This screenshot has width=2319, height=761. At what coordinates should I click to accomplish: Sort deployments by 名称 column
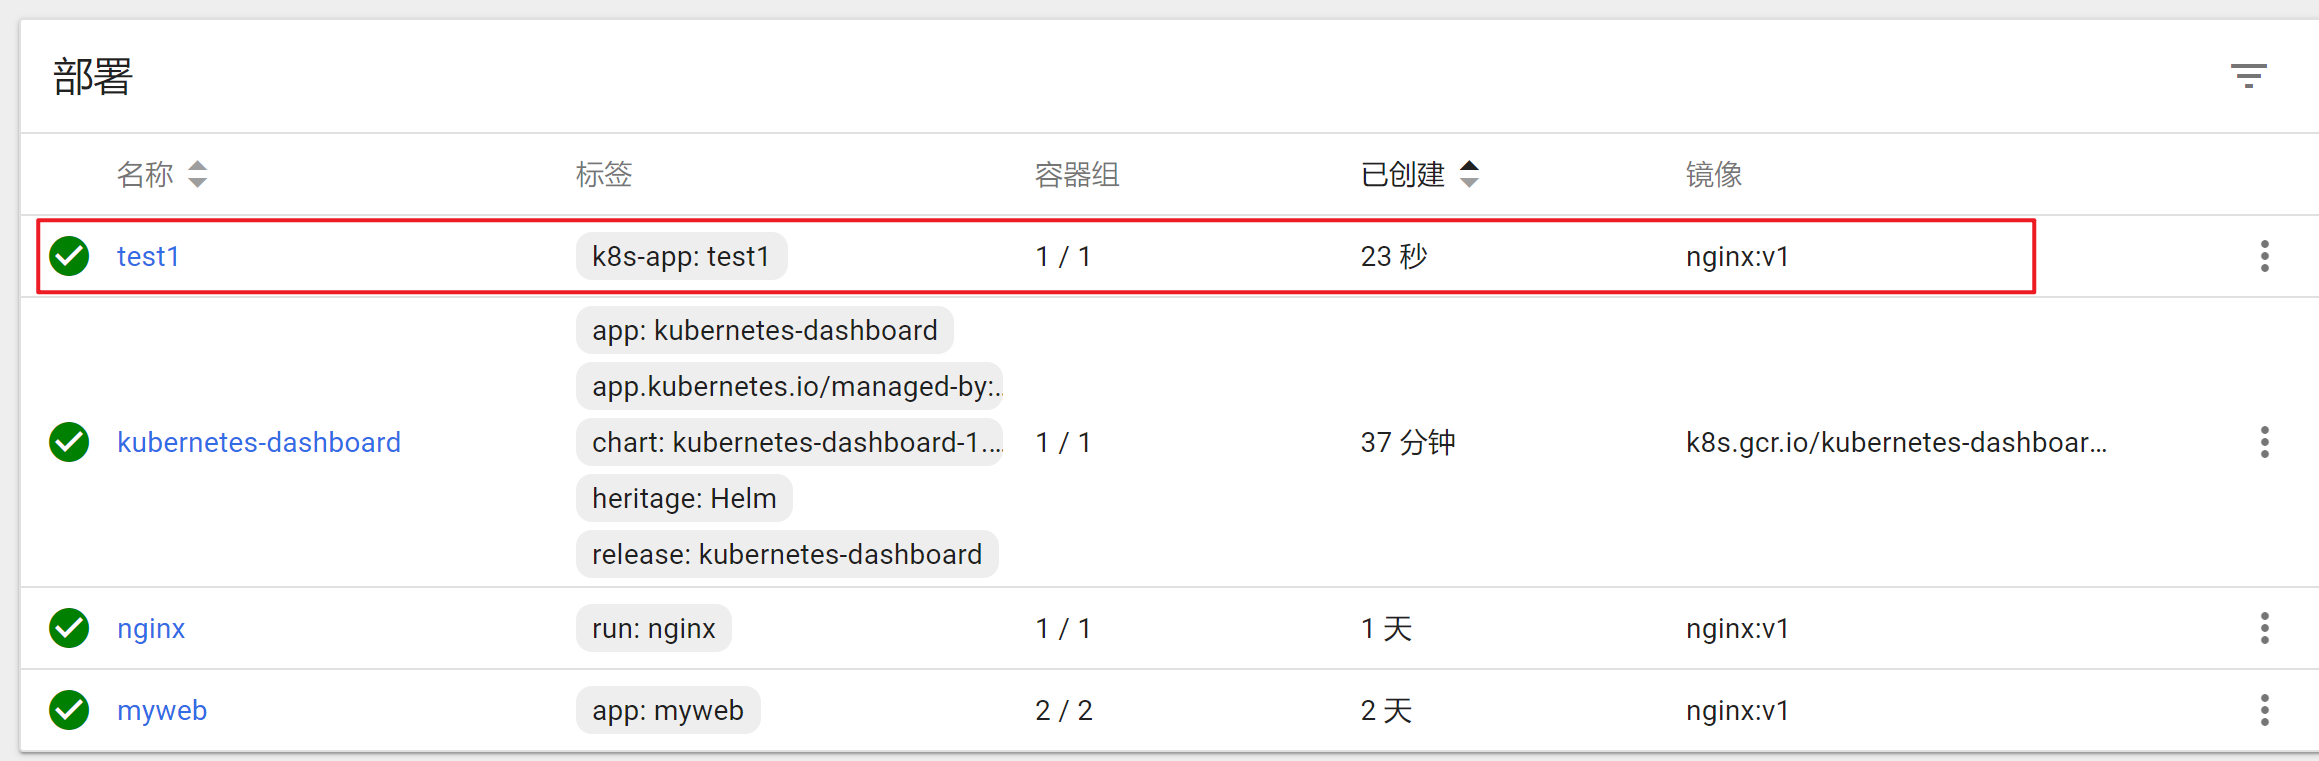146,175
